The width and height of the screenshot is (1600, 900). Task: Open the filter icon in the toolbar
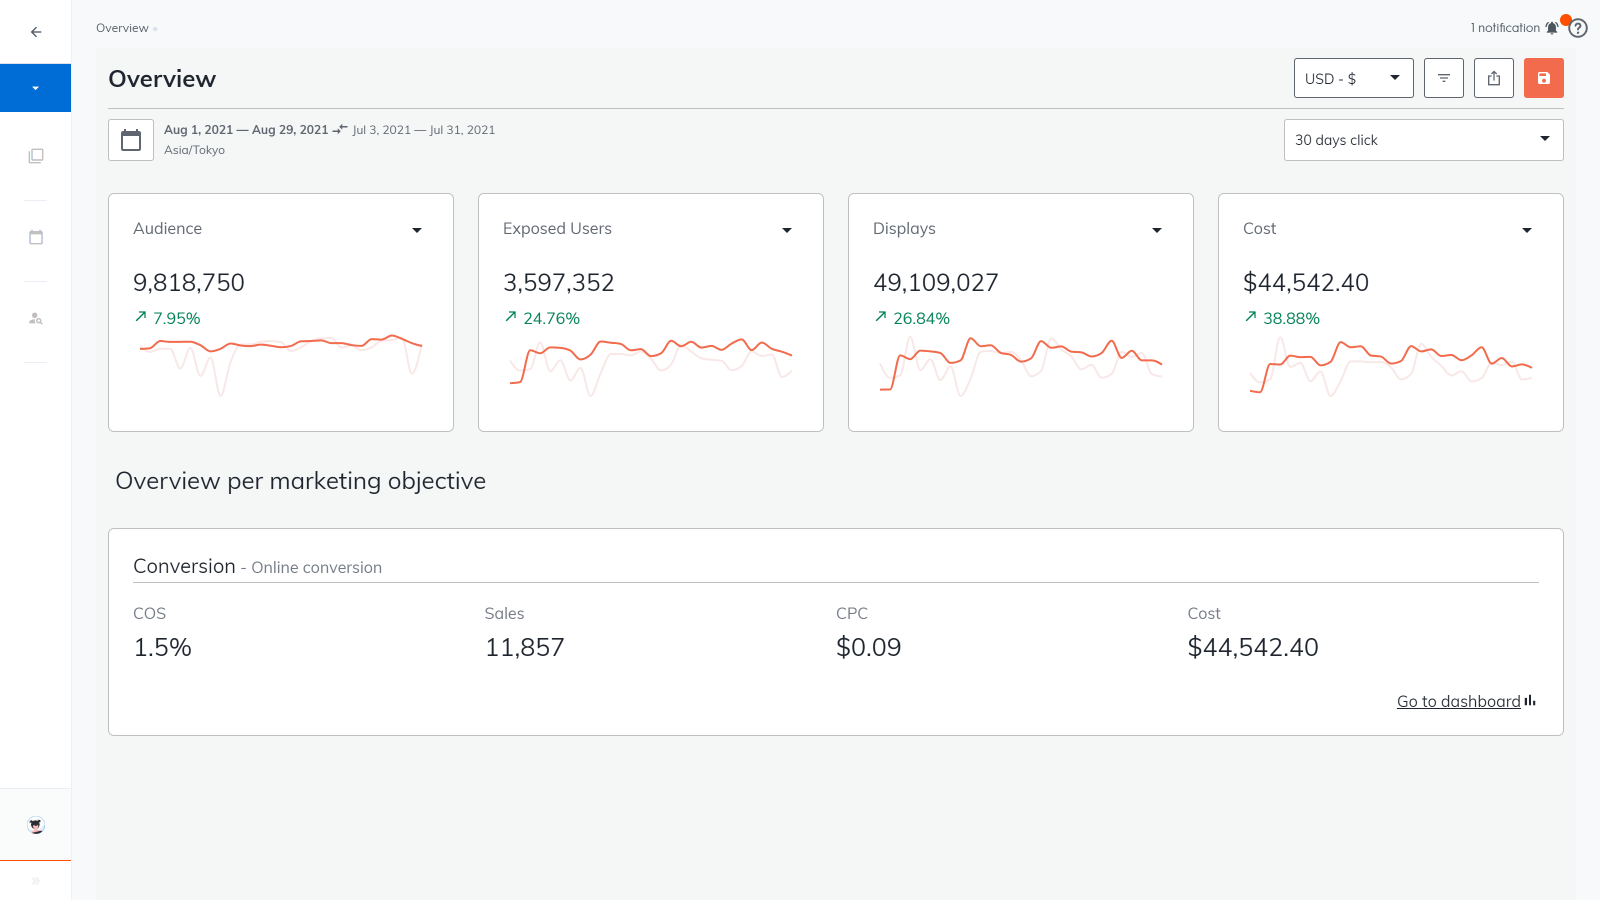1443,78
